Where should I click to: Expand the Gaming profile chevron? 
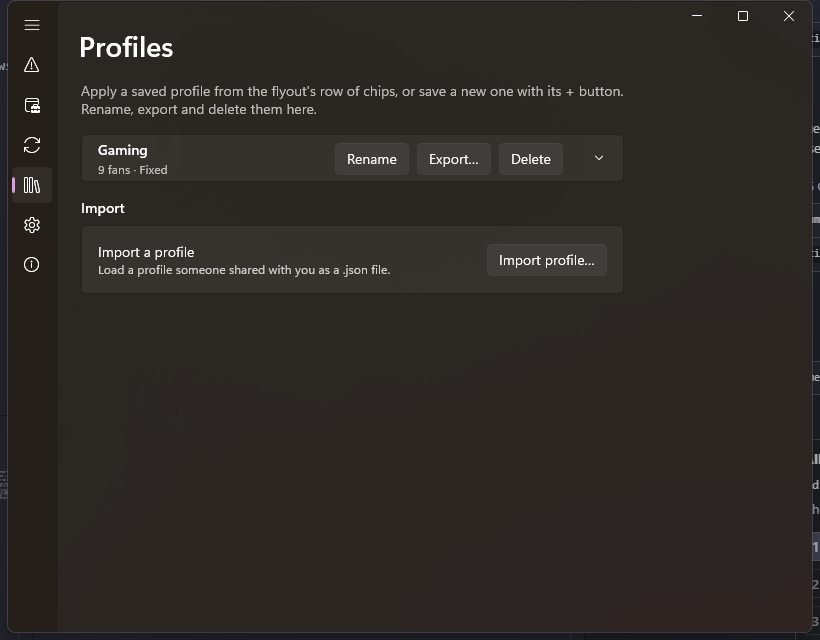tap(599, 158)
